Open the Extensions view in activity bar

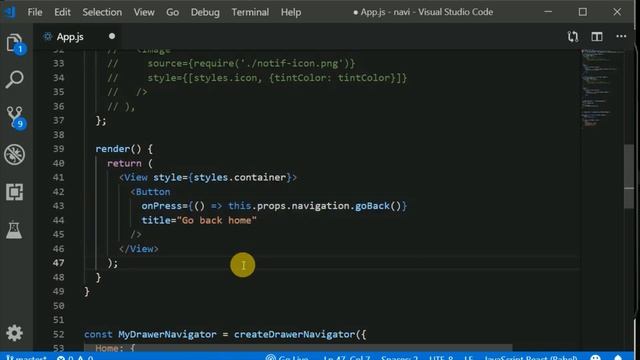click(15, 192)
